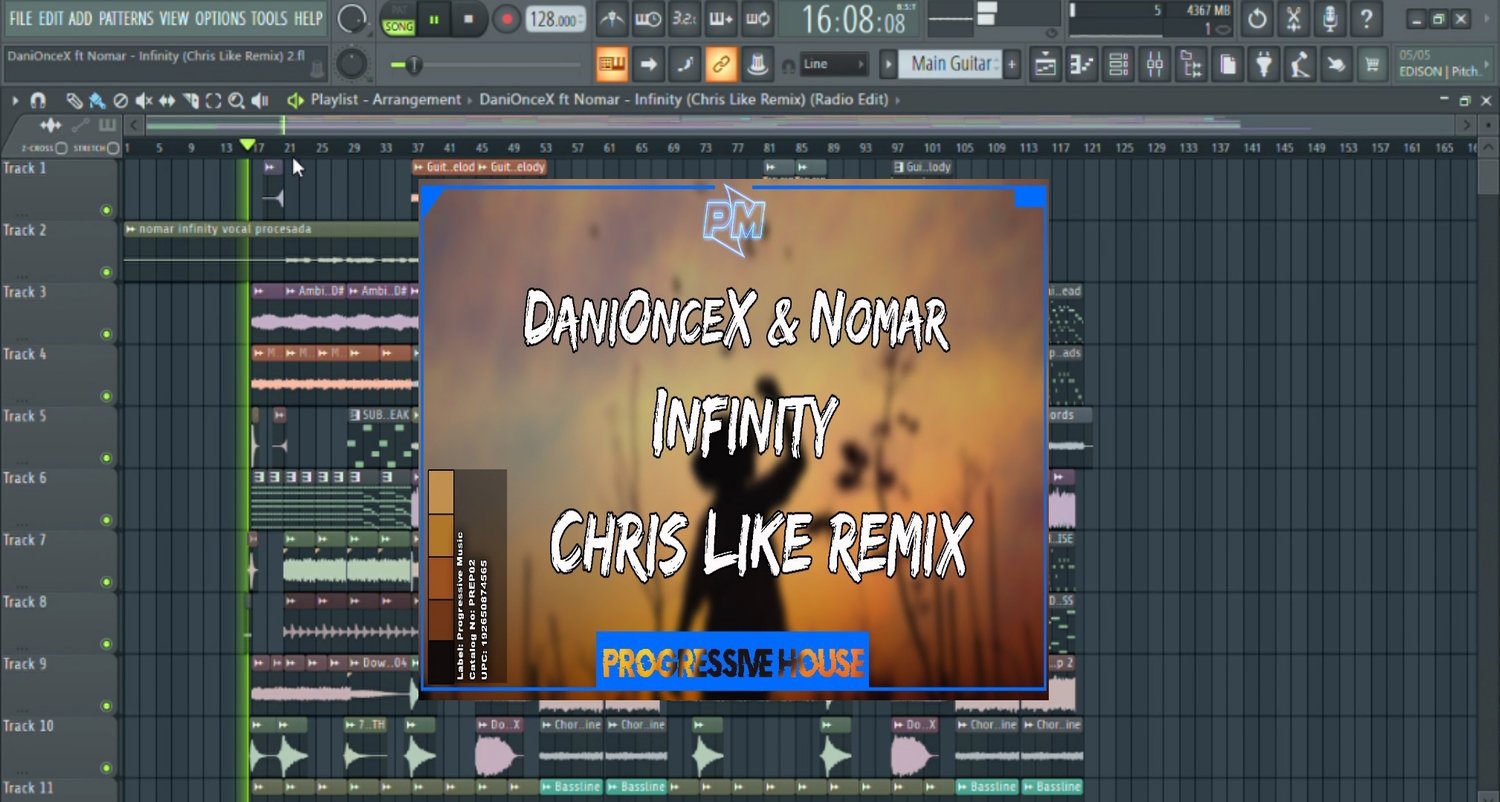The width and height of the screenshot is (1500, 802).
Task: Select the playlist Select tool
Action: click(x=213, y=100)
